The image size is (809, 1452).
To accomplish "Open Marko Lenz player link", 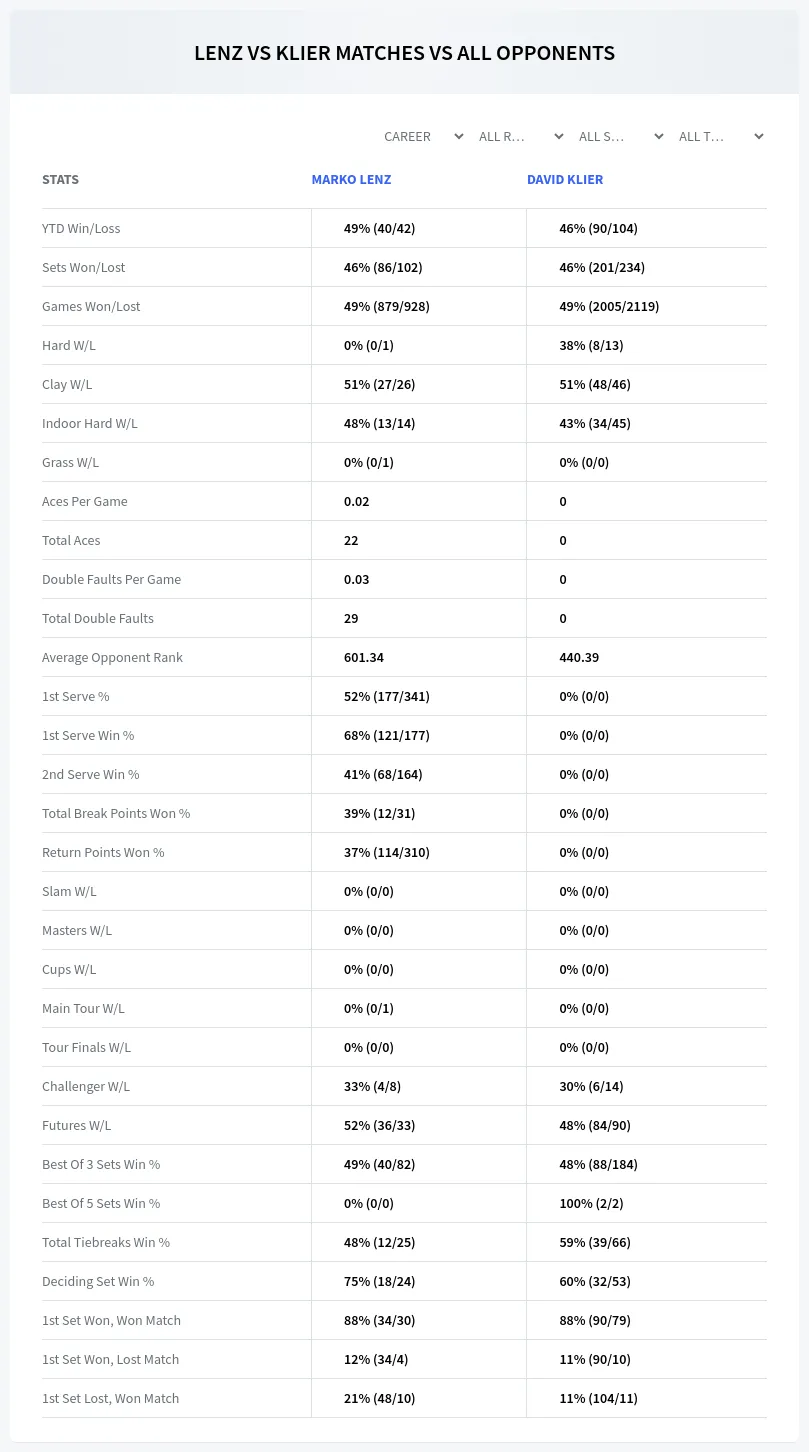I will [x=351, y=180].
